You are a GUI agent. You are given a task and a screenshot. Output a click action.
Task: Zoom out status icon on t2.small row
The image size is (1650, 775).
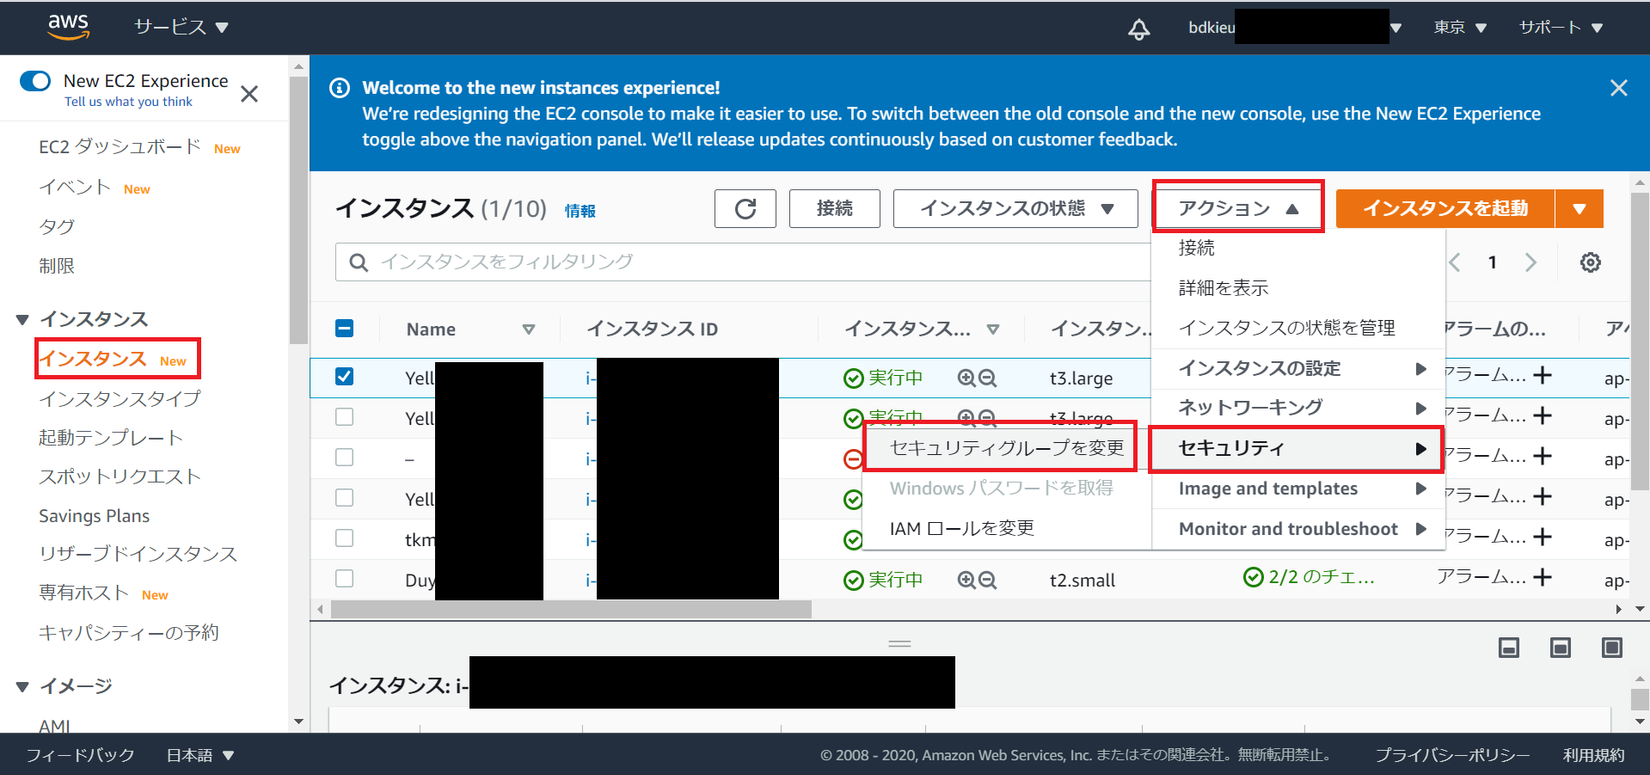coord(988,580)
